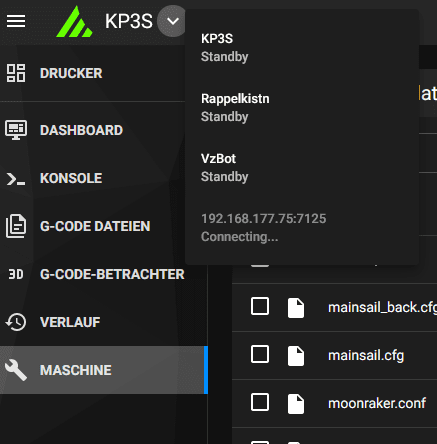
Task: Select the moonraker.conf checkbox
Action: click(260, 402)
